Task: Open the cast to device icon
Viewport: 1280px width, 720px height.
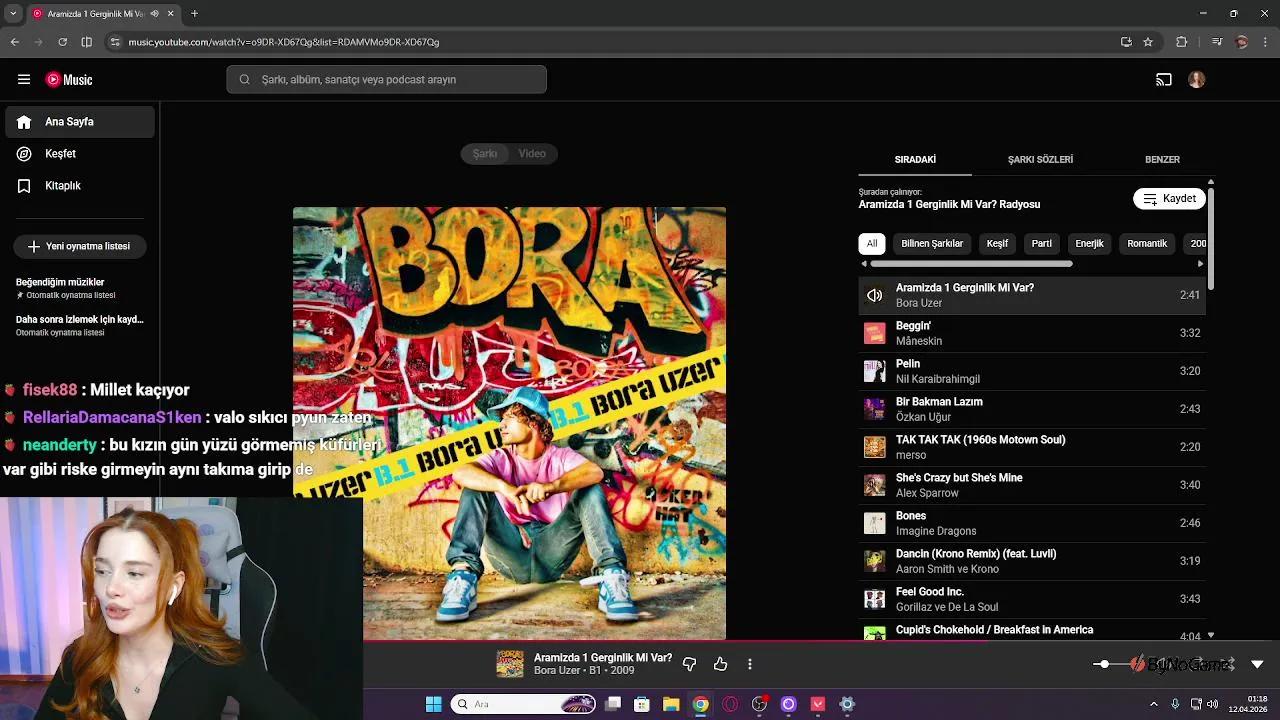Action: [1164, 80]
